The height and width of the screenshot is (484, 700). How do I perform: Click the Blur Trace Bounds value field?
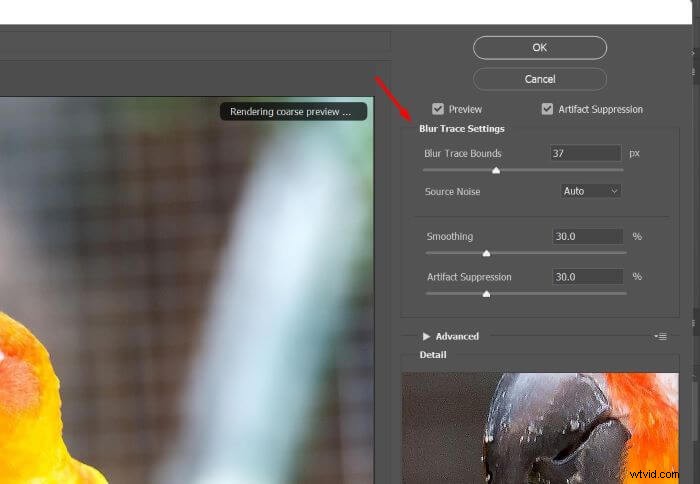[585, 153]
